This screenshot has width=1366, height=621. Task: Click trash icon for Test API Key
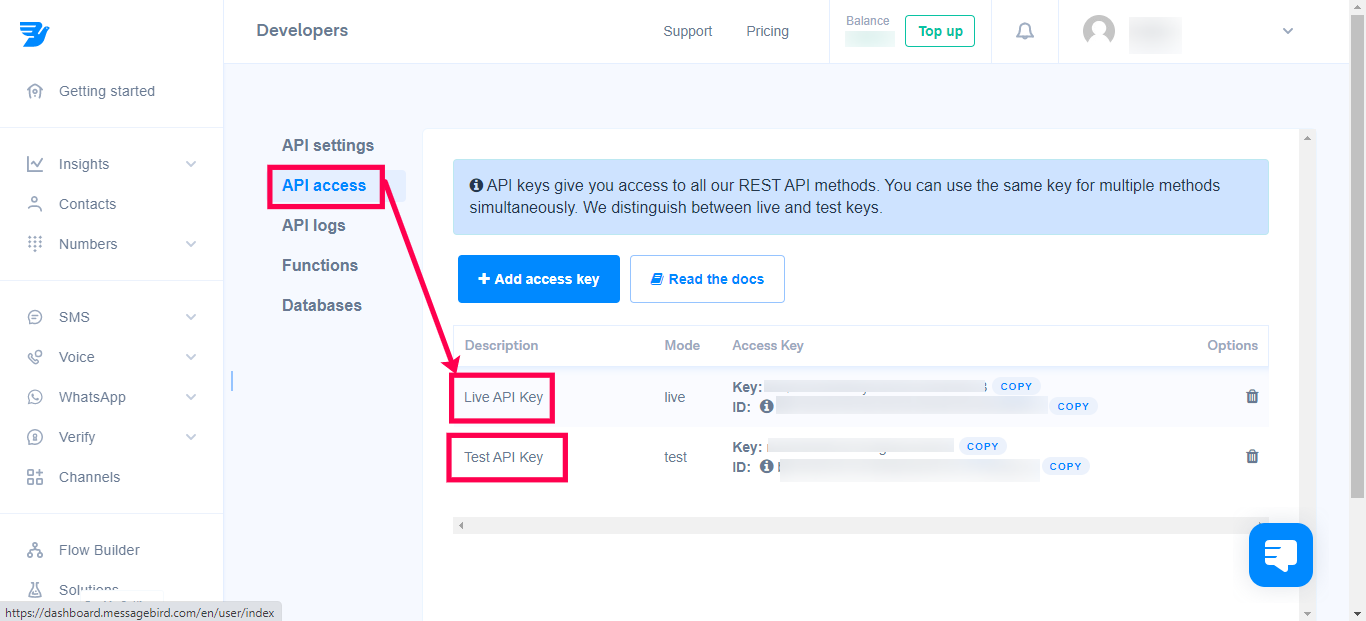point(1251,456)
